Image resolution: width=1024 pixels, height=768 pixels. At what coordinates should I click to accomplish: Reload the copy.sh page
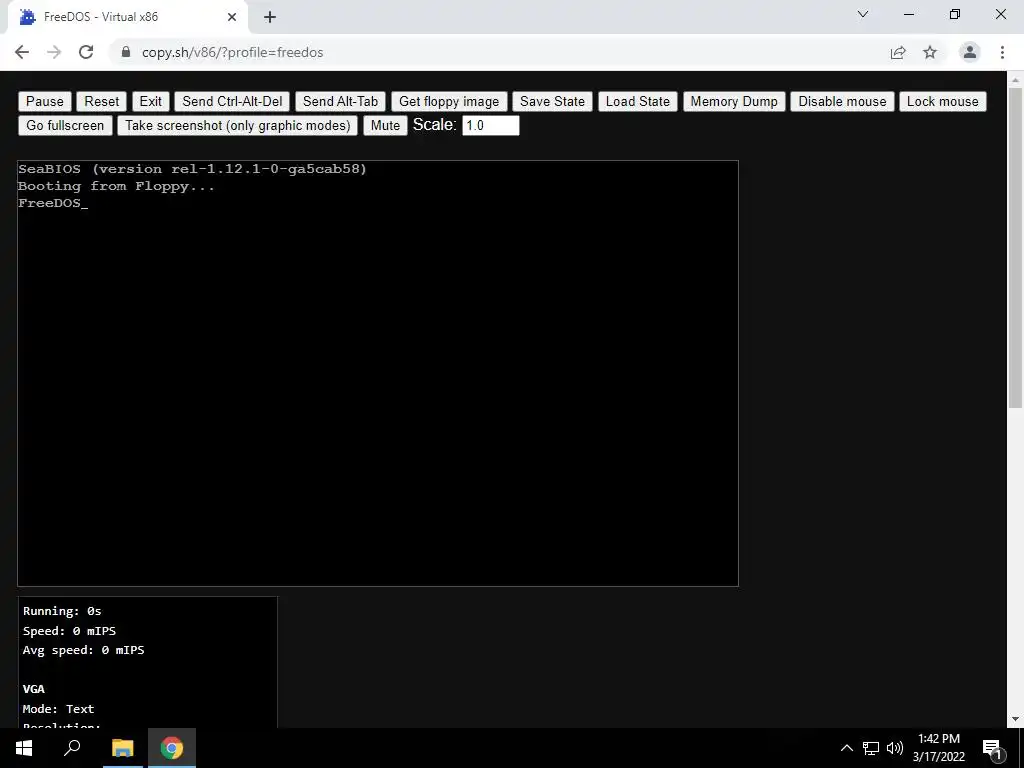86,52
